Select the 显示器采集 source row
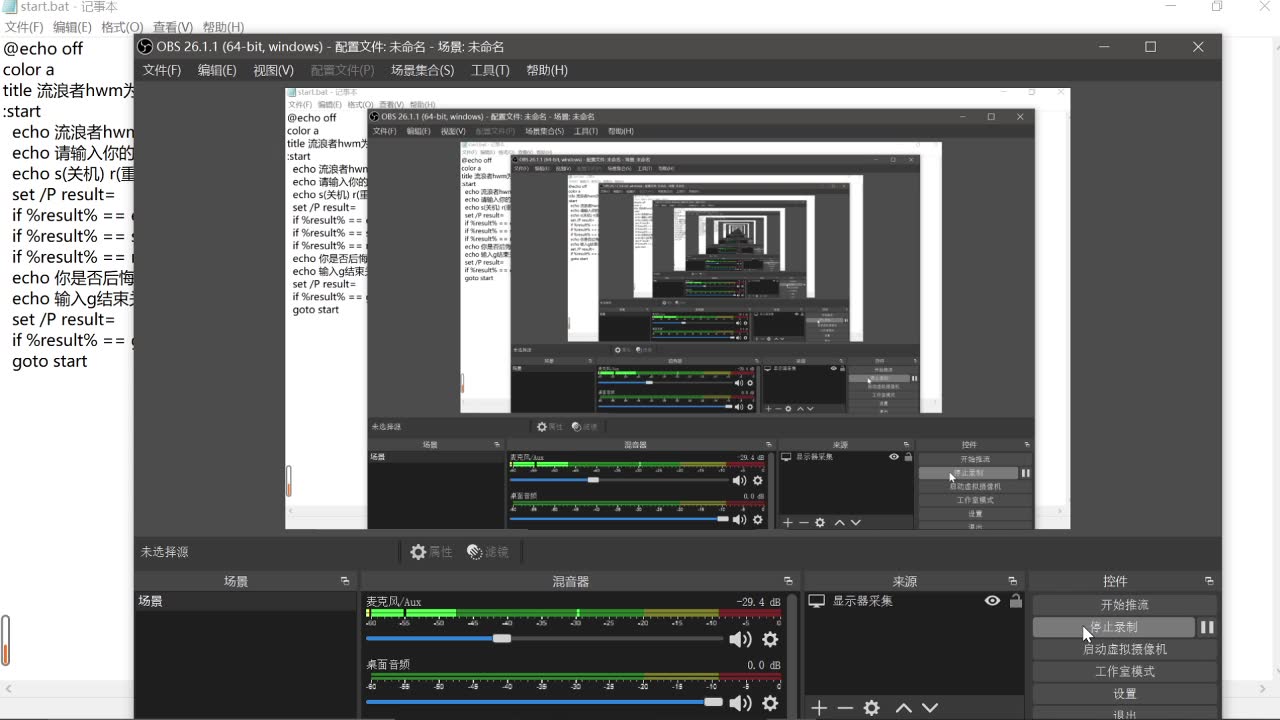The image size is (1280, 720). (914, 601)
